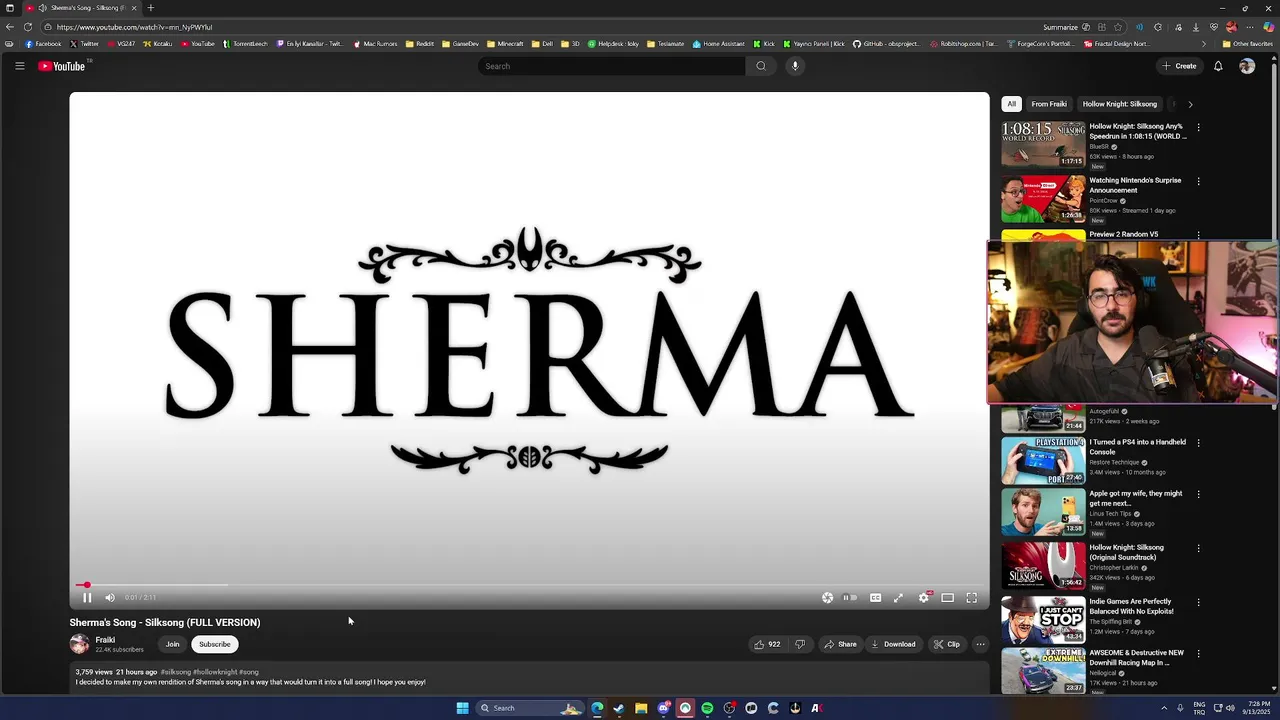Open options for Apple got my wife video
This screenshot has height=720, width=1280.
[x=1198, y=494]
